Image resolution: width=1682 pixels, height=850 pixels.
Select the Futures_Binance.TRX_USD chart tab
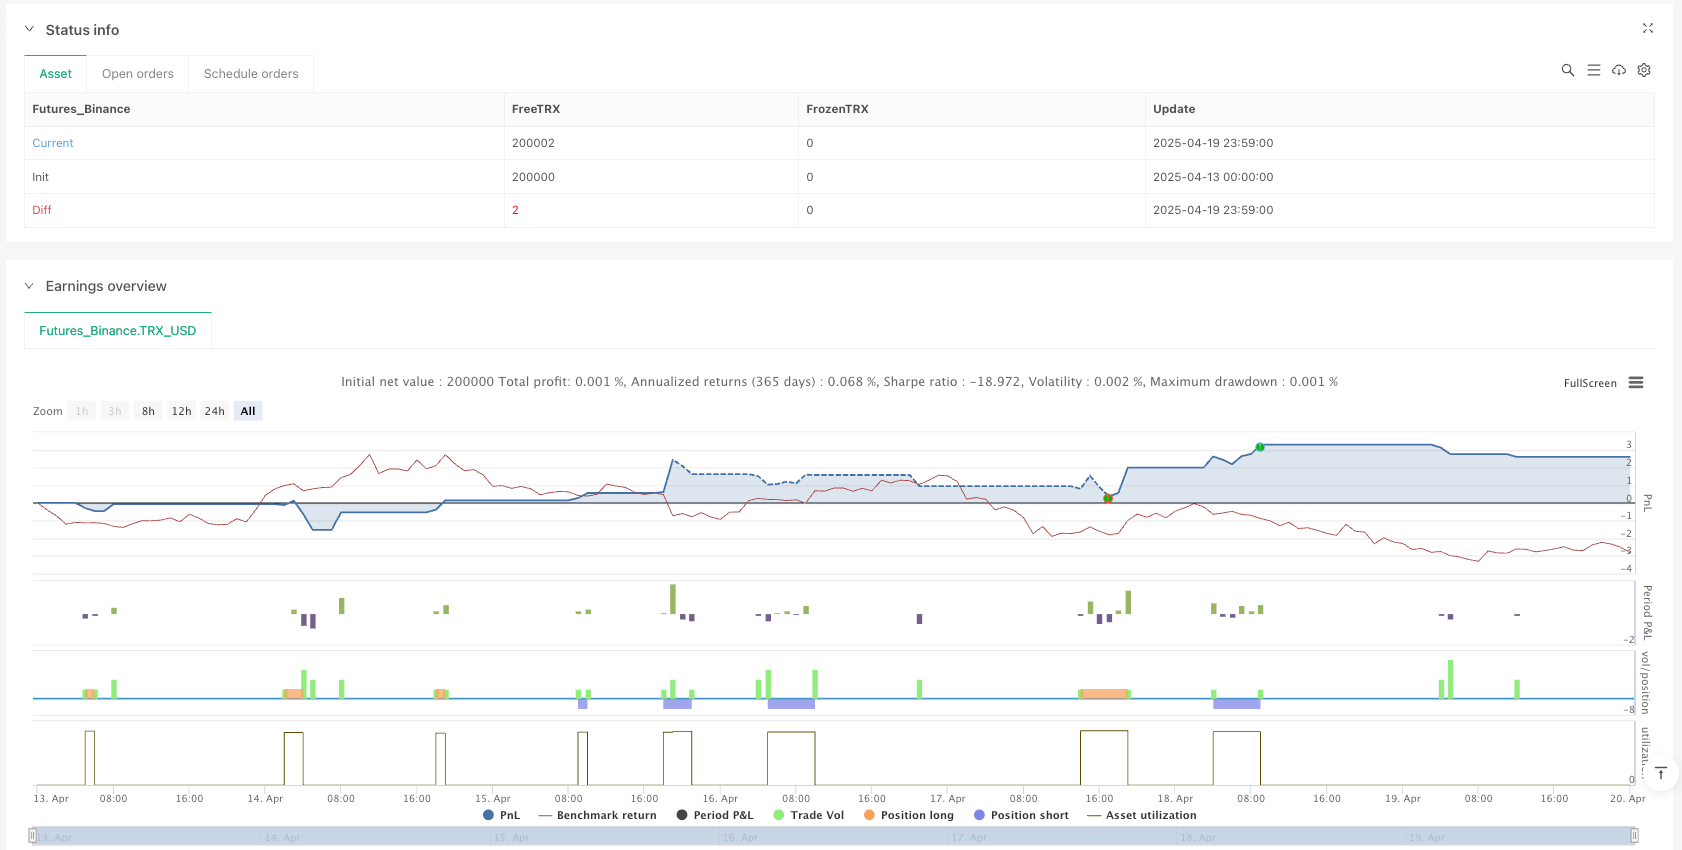(117, 331)
